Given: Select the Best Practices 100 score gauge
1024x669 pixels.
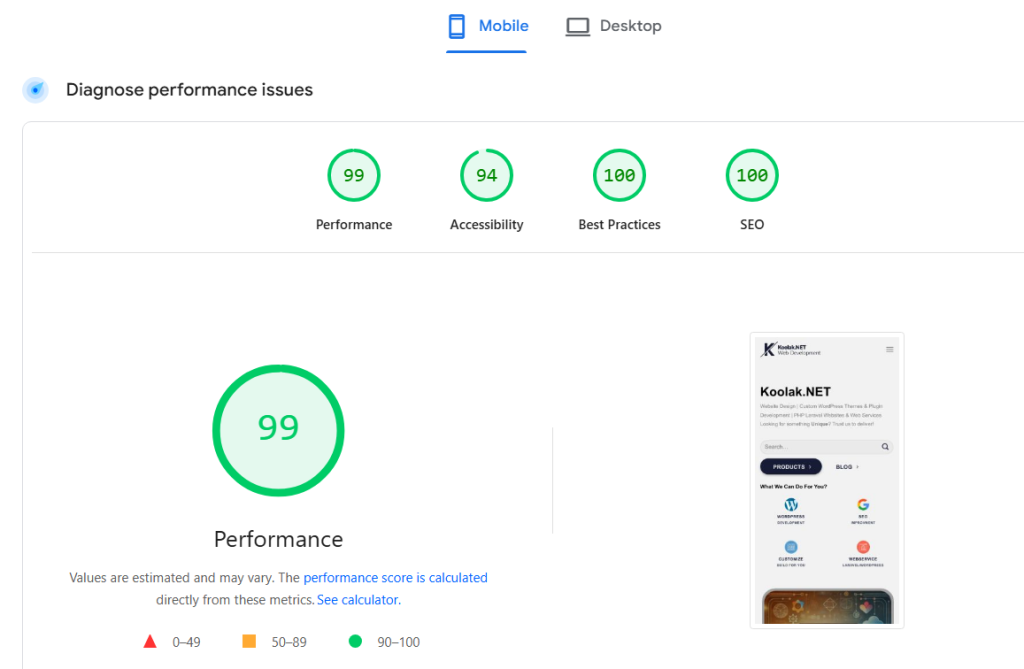Looking at the screenshot, I should (x=619, y=175).
